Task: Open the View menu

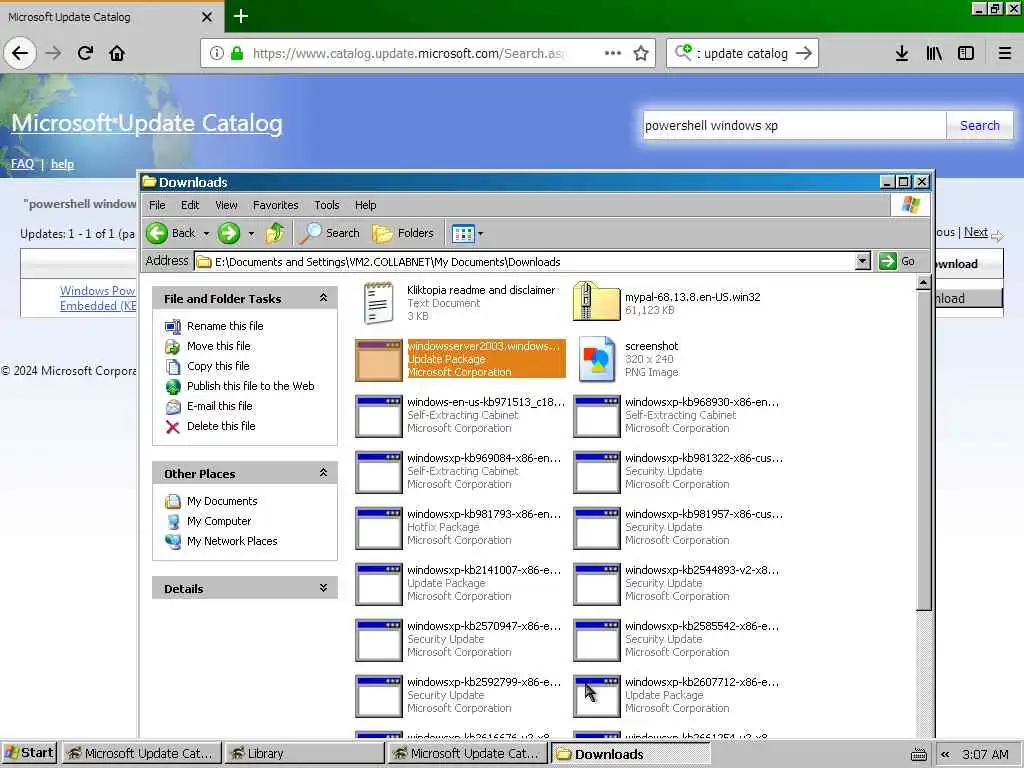Action: pyautogui.click(x=227, y=205)
